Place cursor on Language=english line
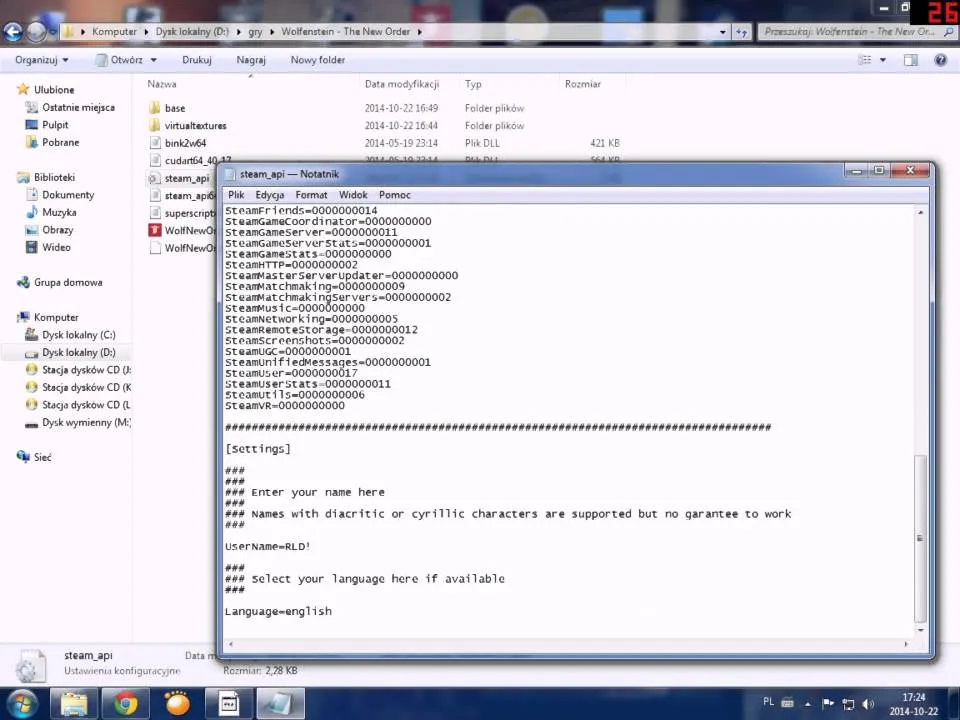This screenshot has height=720, width=960. pos(279,611)
